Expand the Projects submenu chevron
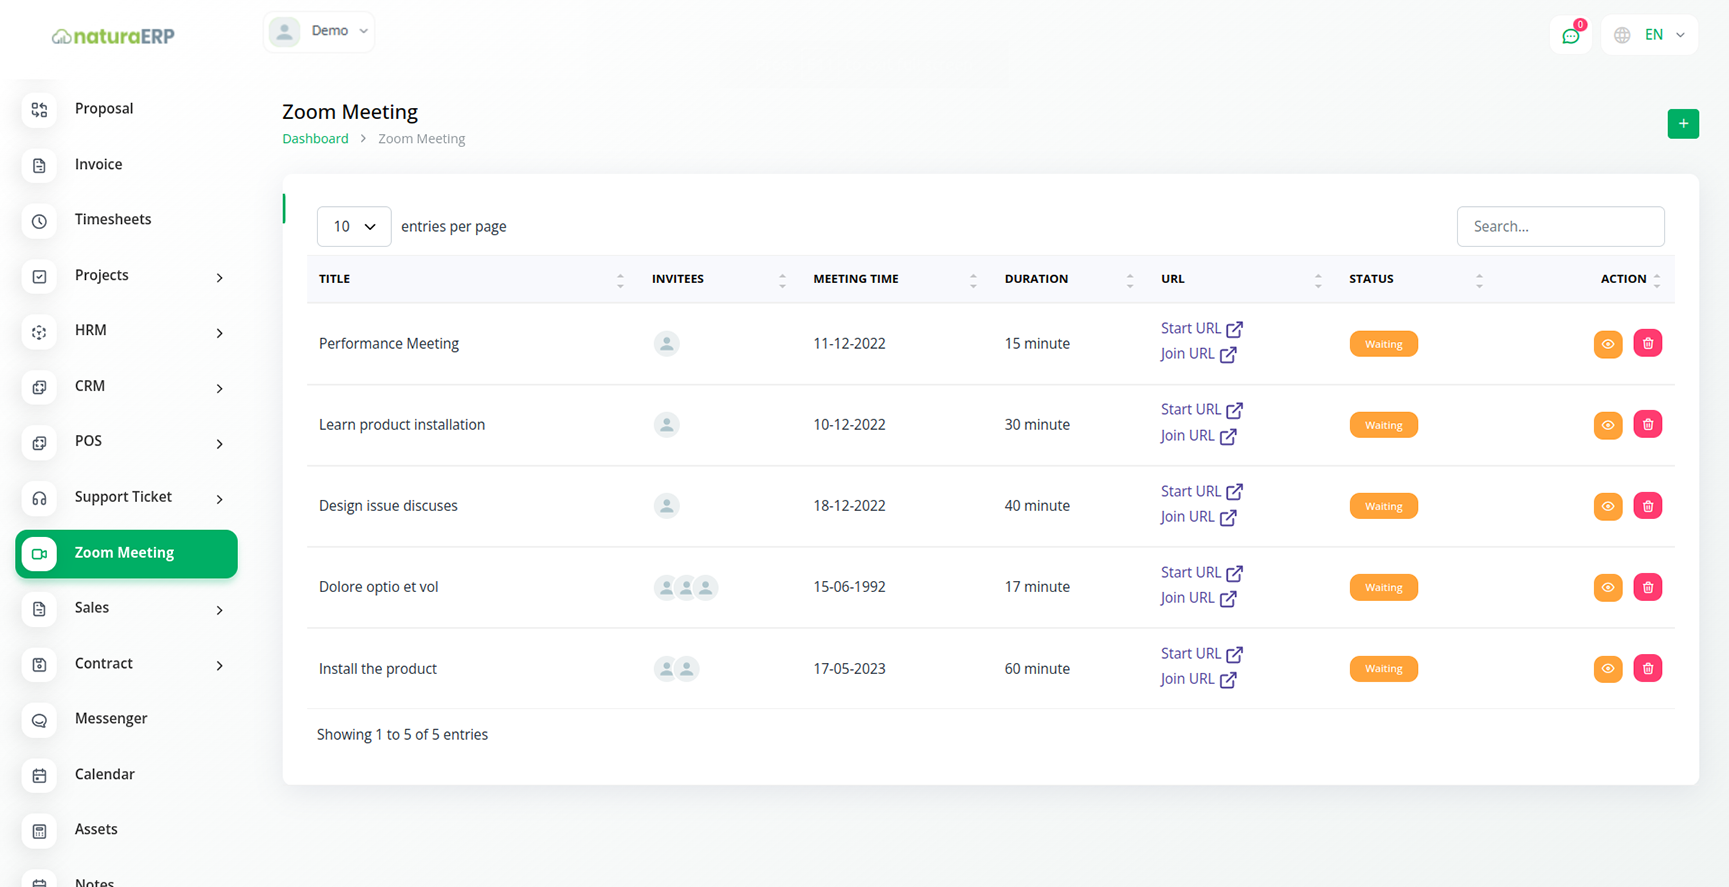The width and height of the screenshot is (1729, 887). 220,277
